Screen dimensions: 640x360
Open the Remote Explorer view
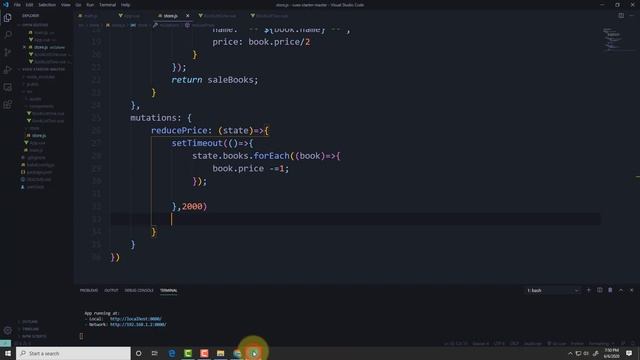click(7, 87)
